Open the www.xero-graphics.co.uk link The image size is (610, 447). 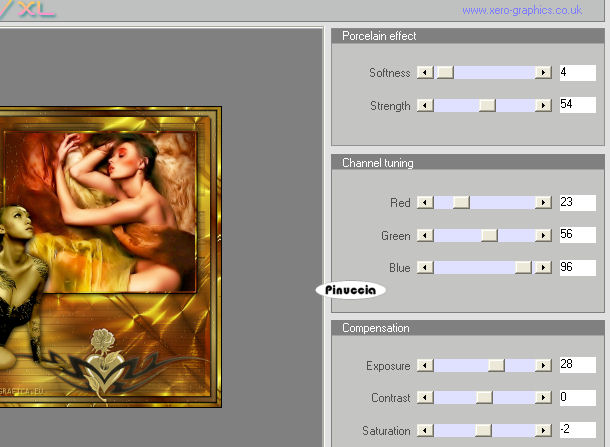522,10
